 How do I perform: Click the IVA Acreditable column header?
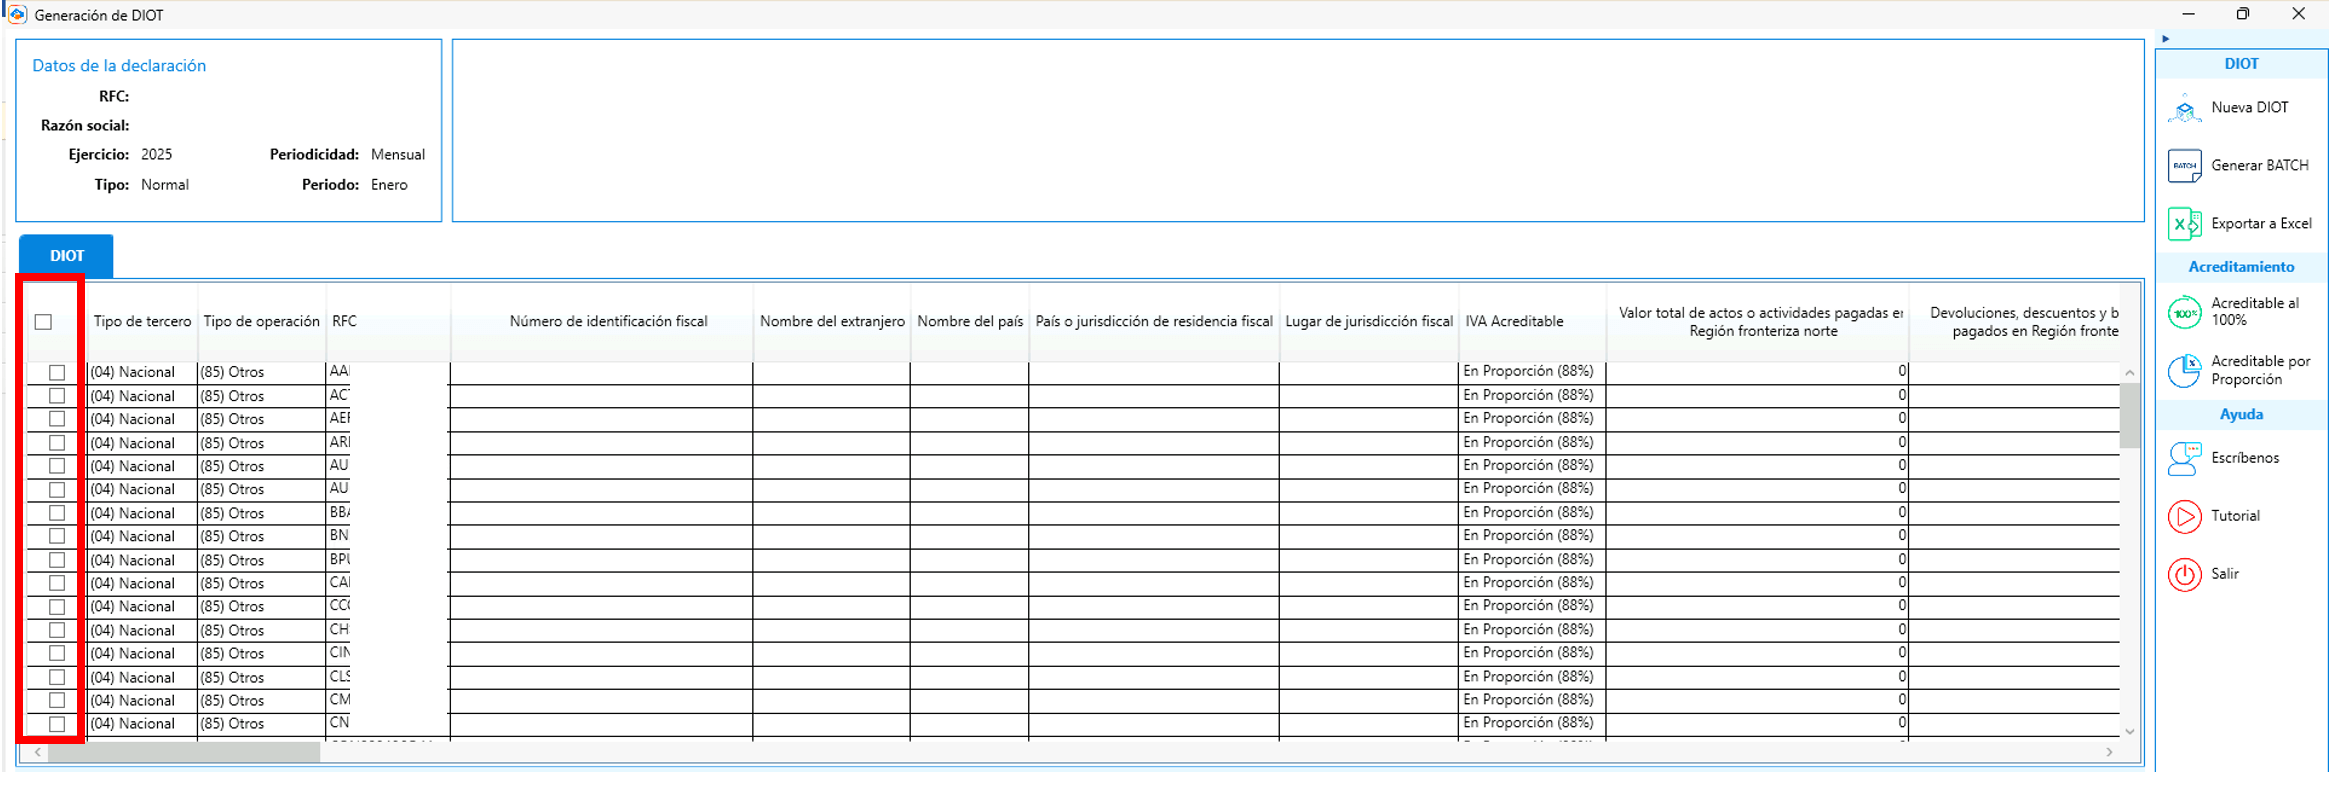(1513, 322)
